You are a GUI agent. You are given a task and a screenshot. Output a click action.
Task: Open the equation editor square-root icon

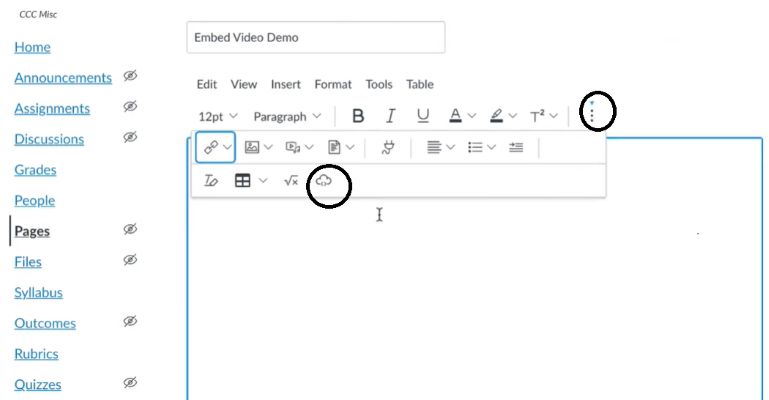point(291,181)
